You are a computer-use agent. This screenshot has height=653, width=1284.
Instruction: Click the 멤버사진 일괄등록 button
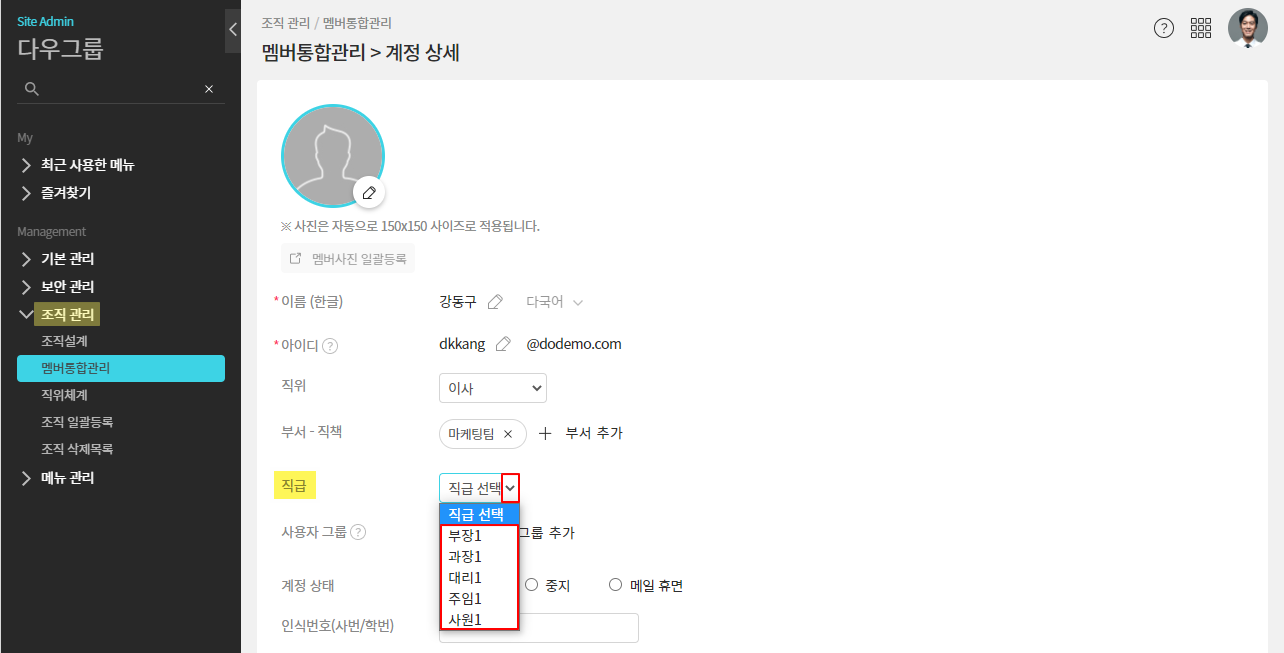pos(348,258)
